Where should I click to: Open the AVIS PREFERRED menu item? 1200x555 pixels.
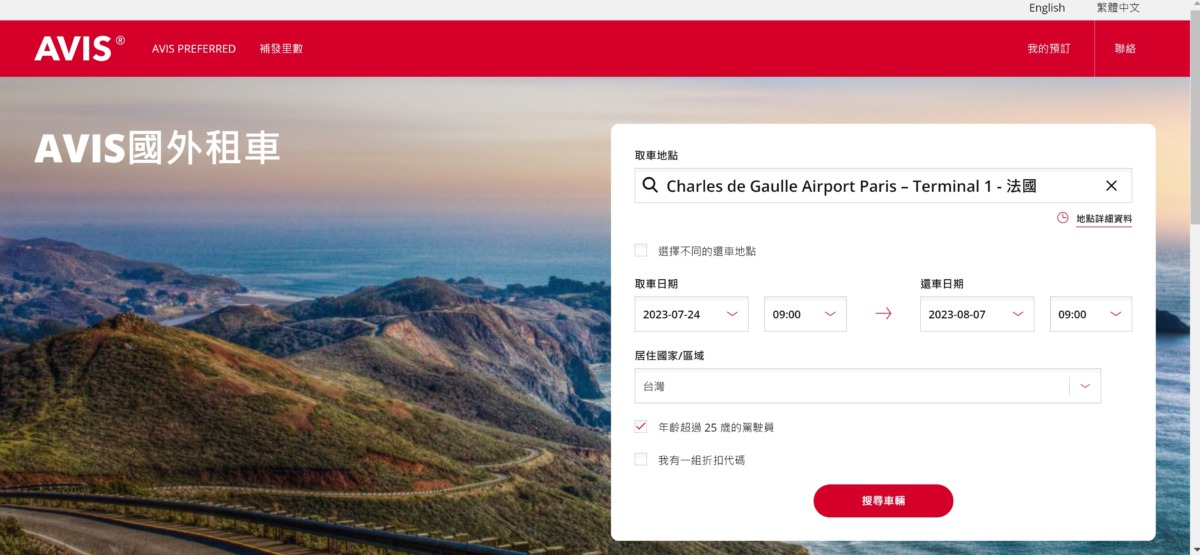[194, 49]
